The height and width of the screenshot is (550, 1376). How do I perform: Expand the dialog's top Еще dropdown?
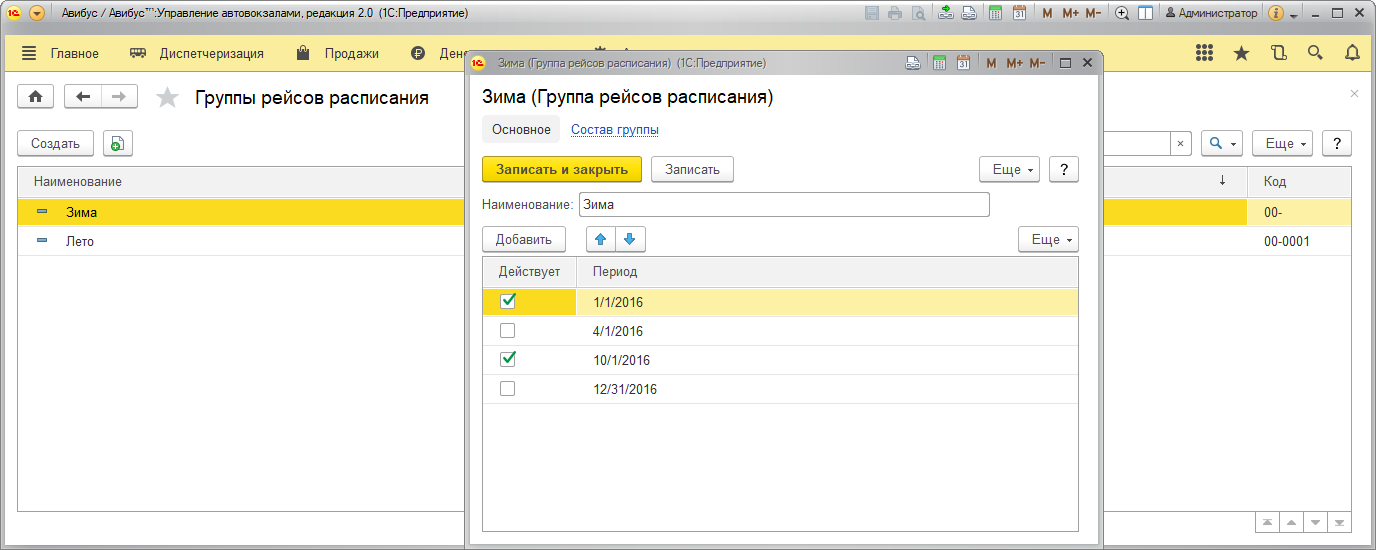coord(1010,170)
